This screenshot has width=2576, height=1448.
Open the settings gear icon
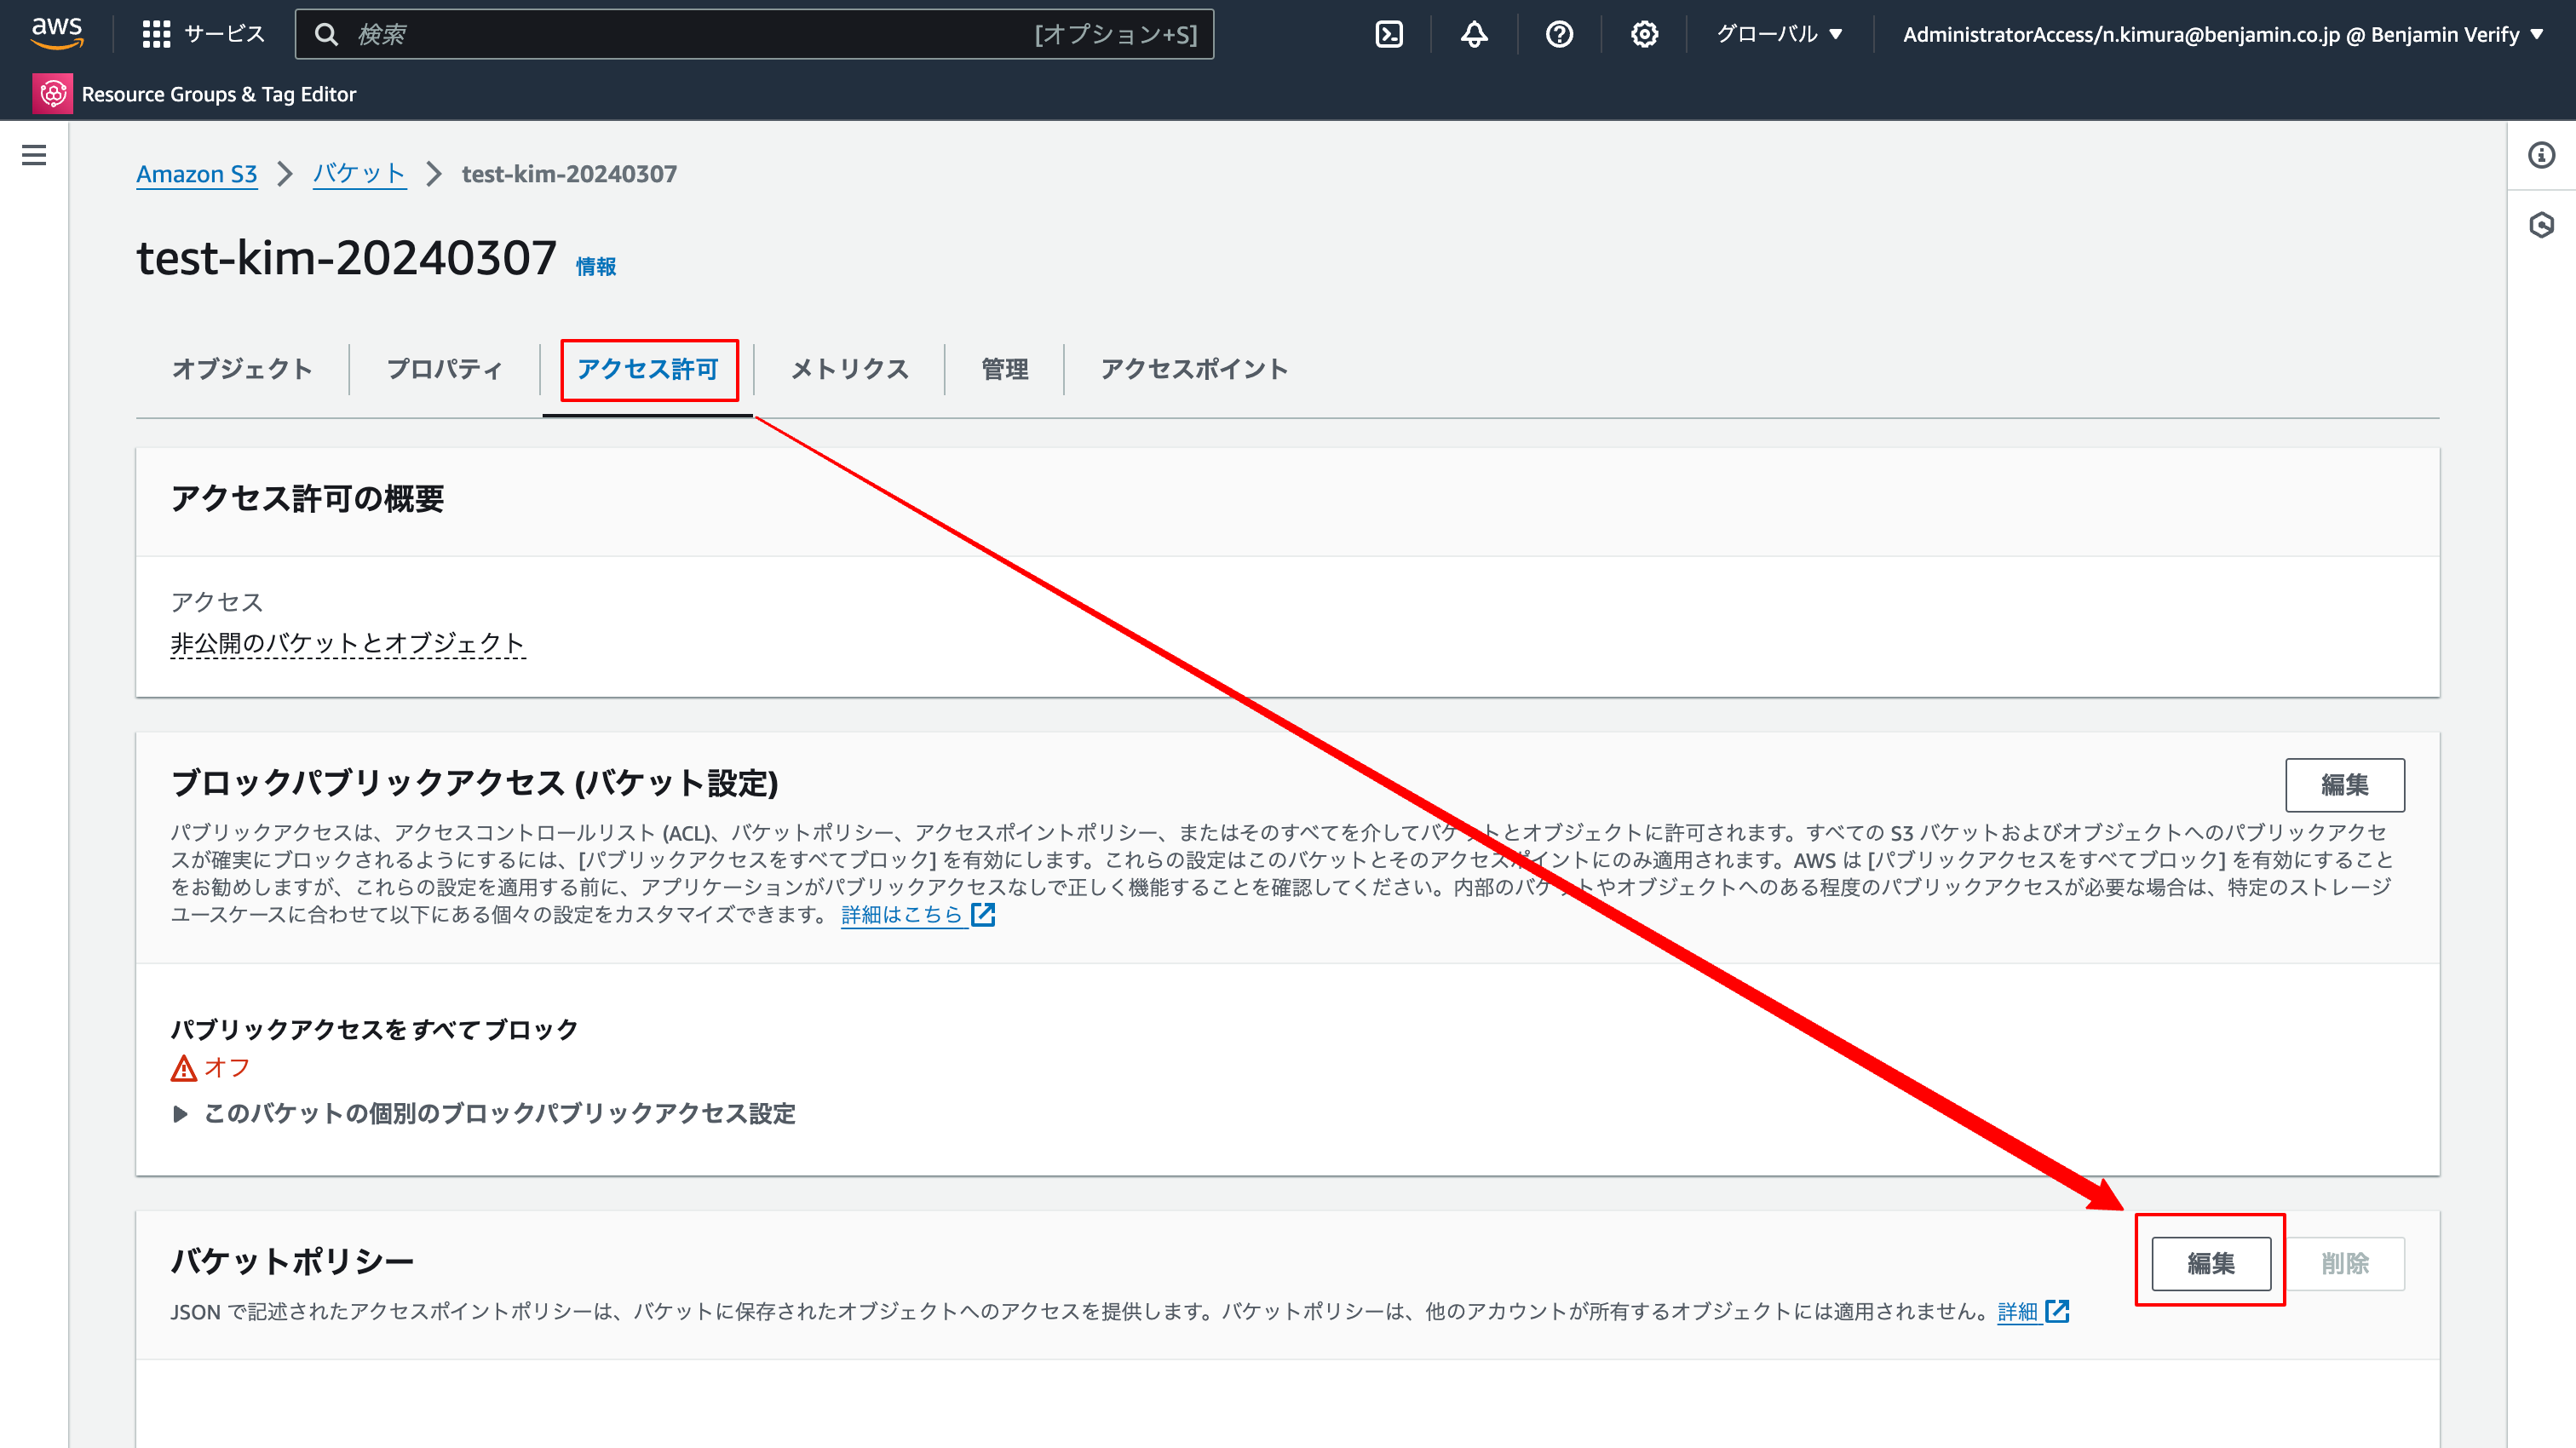(x=1644, y=34)
